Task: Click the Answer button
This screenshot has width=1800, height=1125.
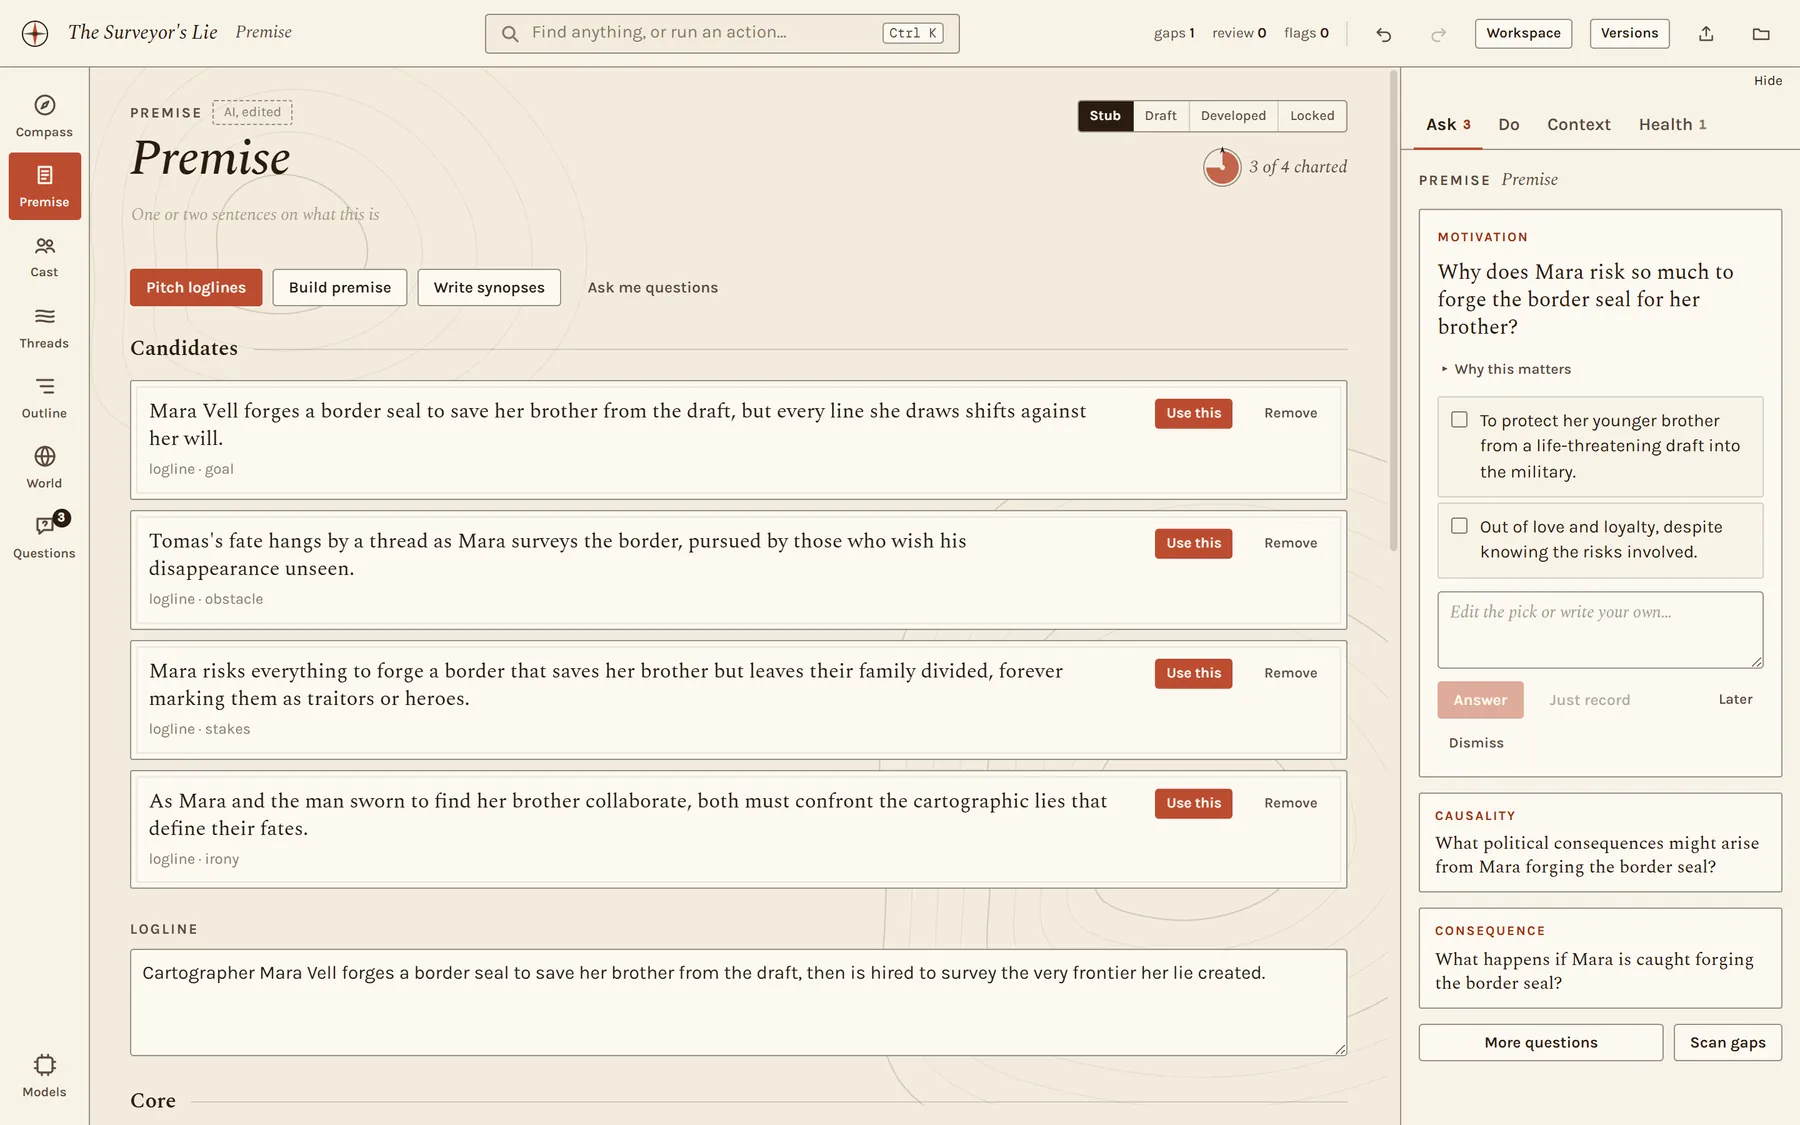Action: [1480, 700]
